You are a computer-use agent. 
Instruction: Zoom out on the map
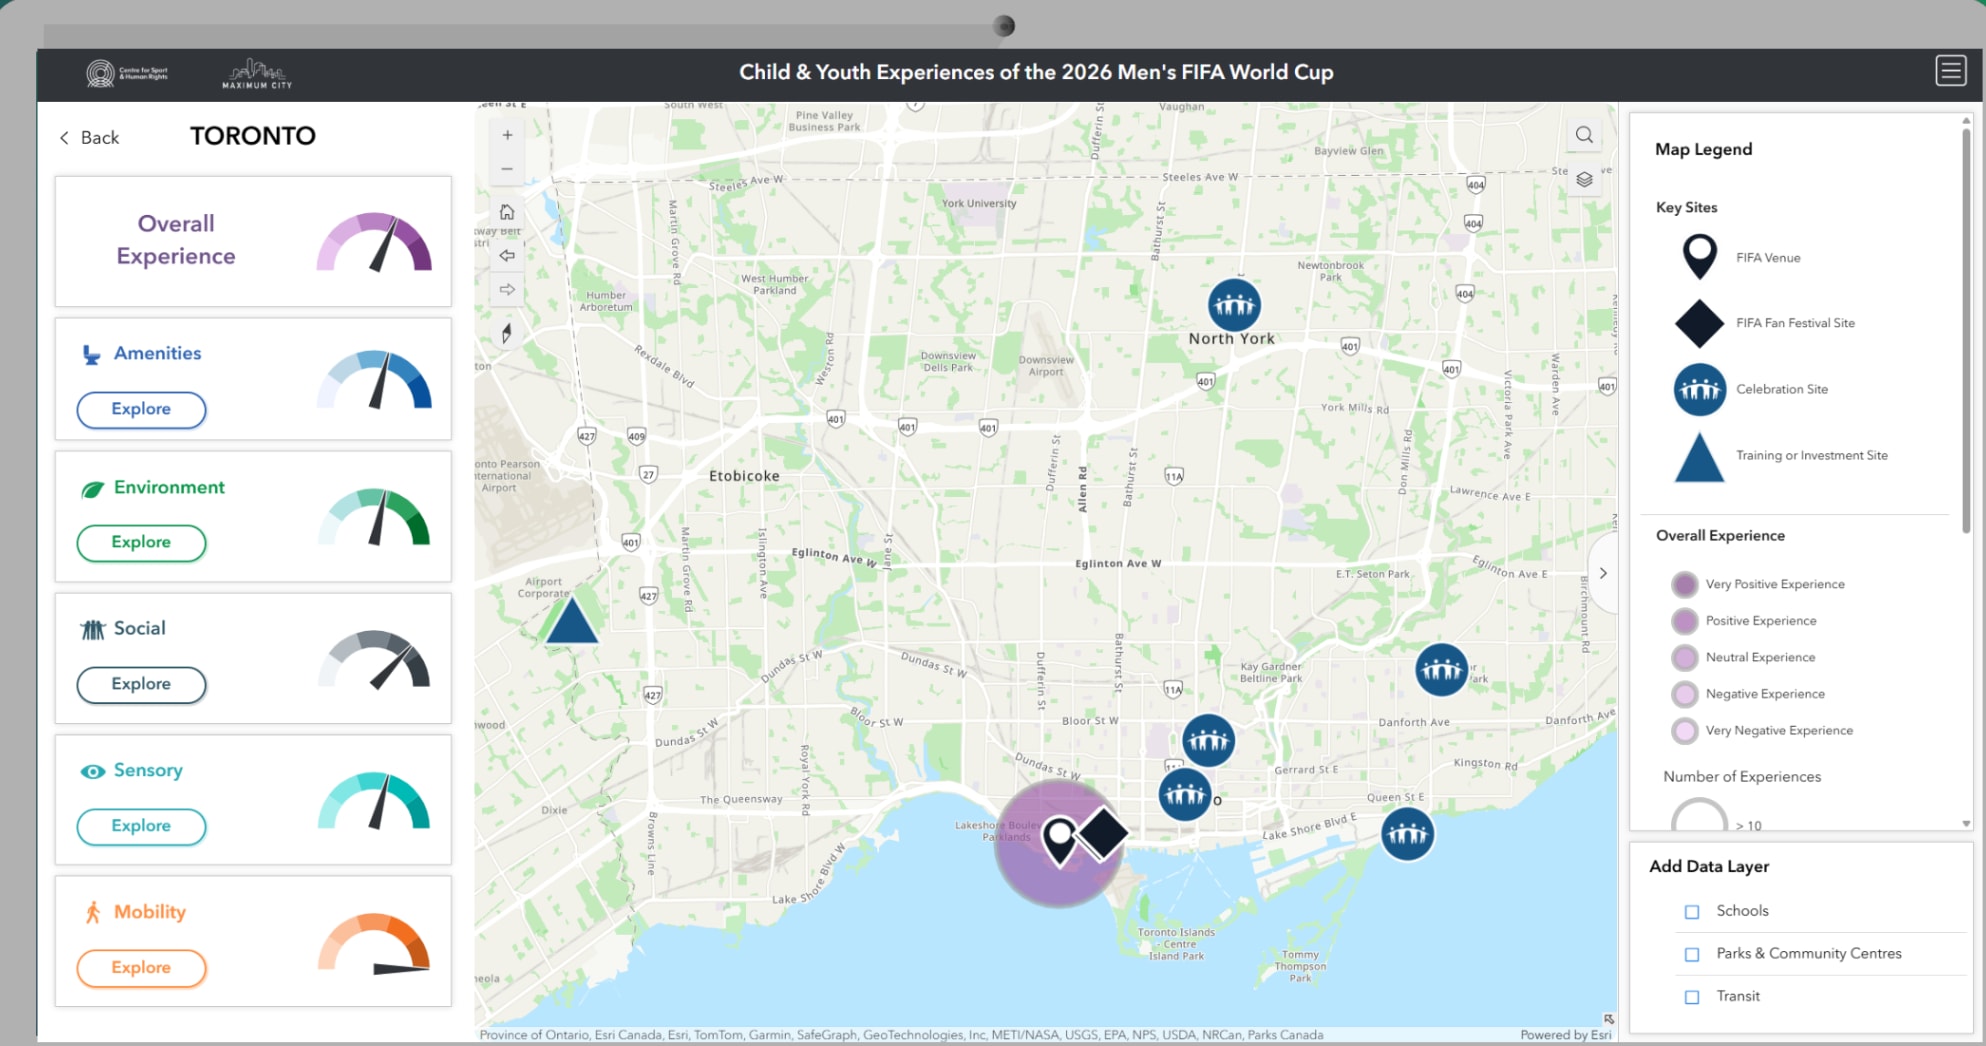[507, 168]
